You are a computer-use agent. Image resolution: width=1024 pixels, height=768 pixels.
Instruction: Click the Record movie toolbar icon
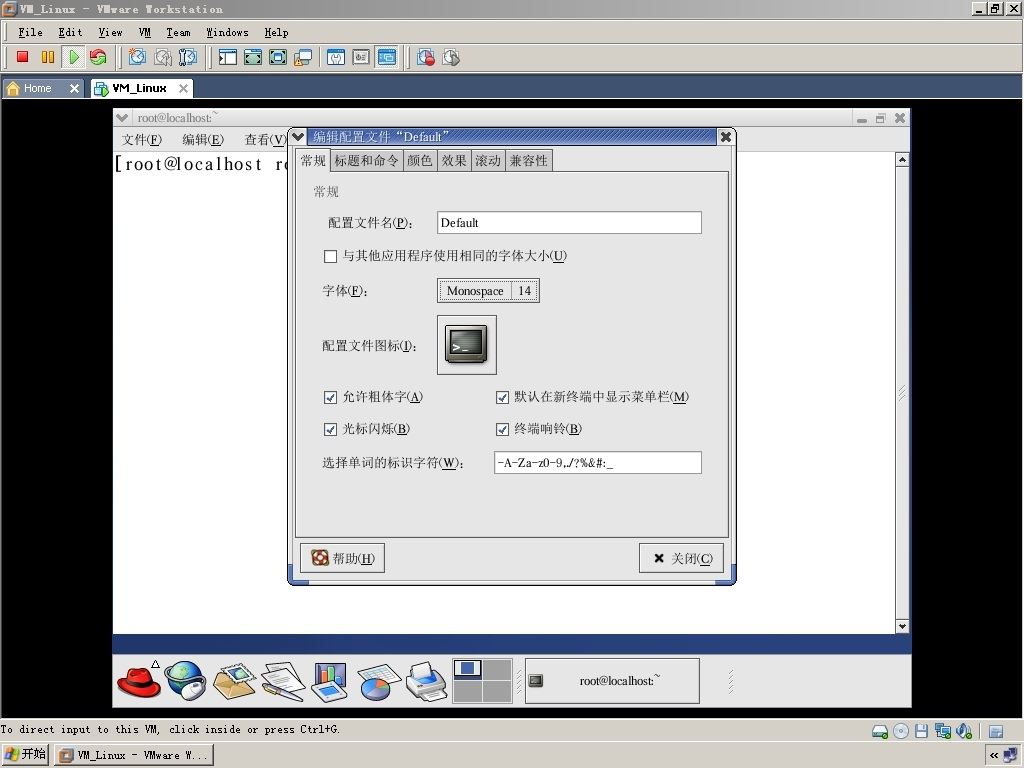click(x=426, y=57)
